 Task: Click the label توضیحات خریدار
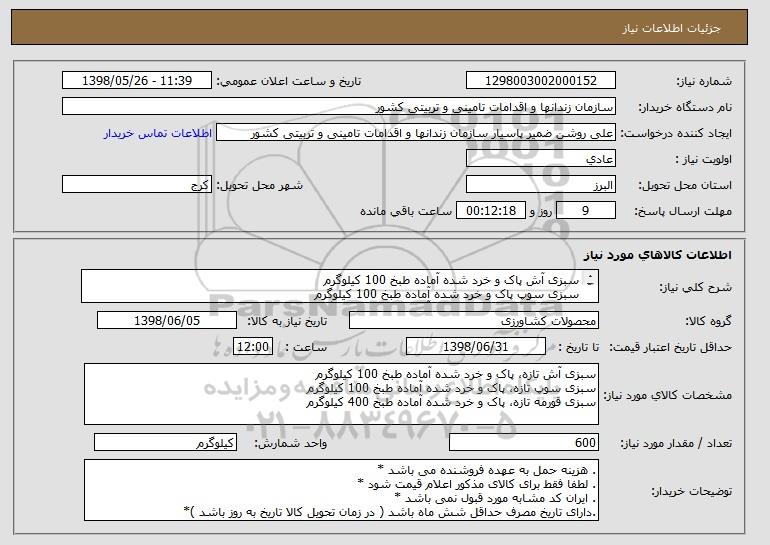click(691, 491)
